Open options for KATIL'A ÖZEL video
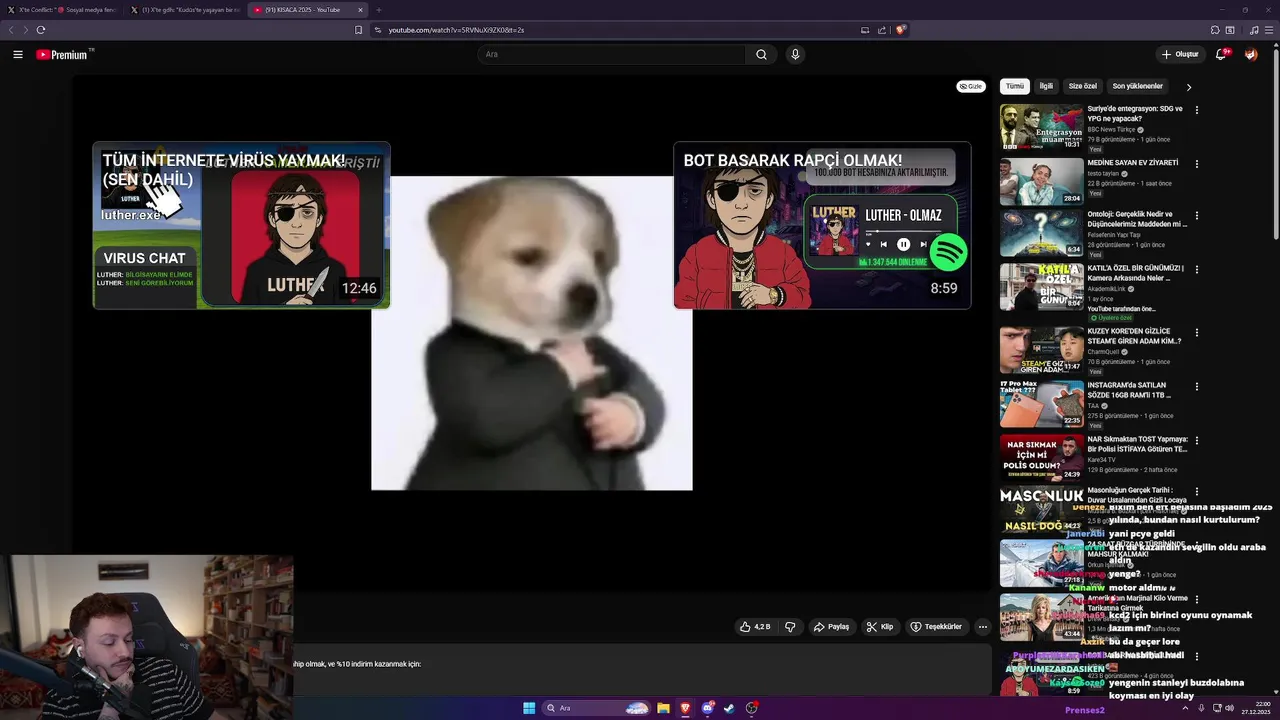Viewport: 1280px width, 720px height. 1196,270
